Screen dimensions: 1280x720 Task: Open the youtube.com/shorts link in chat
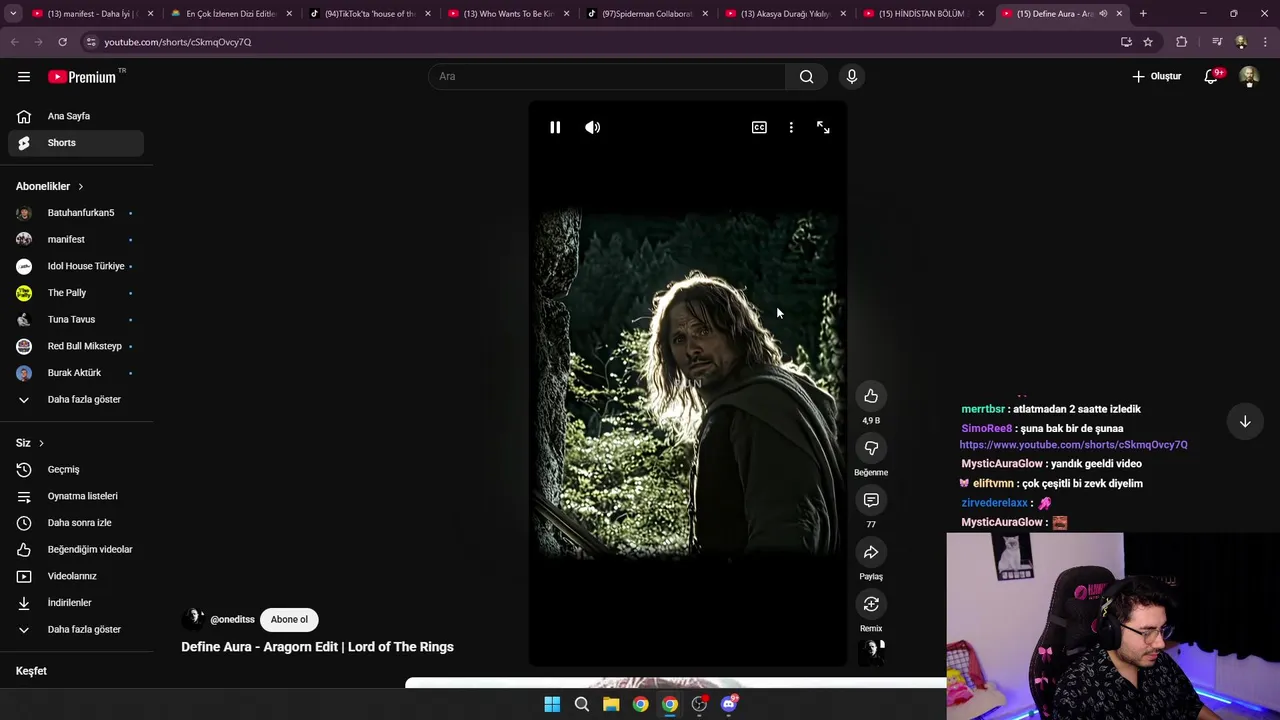tap(1073, 445)
